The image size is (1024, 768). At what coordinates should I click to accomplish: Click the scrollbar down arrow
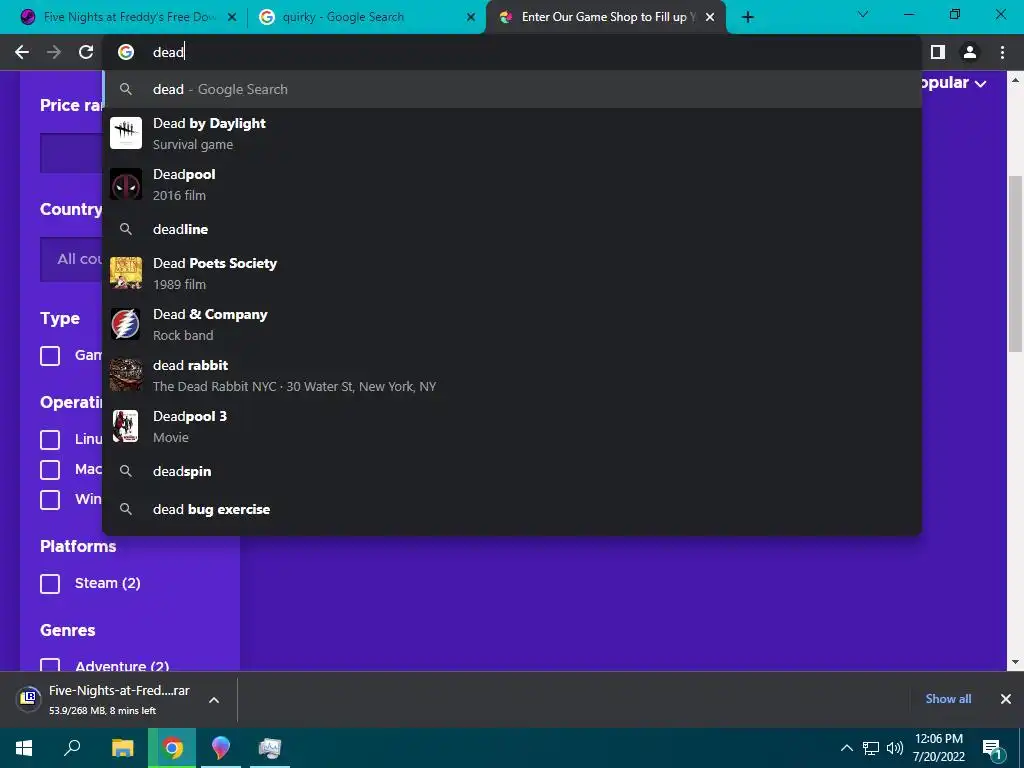tap(1015, 662)
